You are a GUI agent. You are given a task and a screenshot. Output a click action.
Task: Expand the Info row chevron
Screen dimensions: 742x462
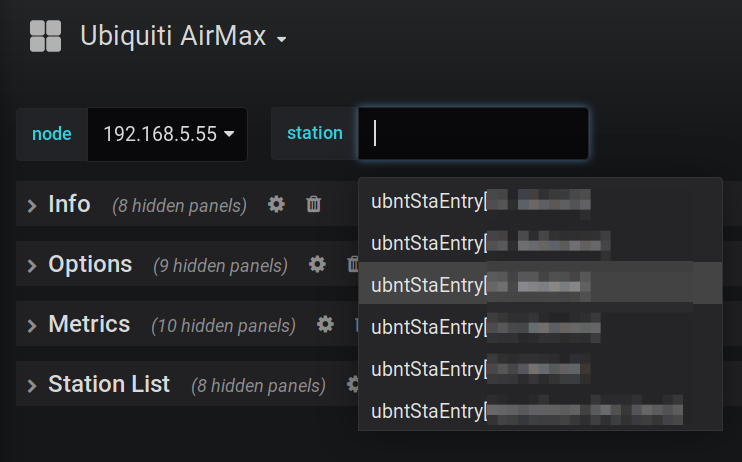33,205
